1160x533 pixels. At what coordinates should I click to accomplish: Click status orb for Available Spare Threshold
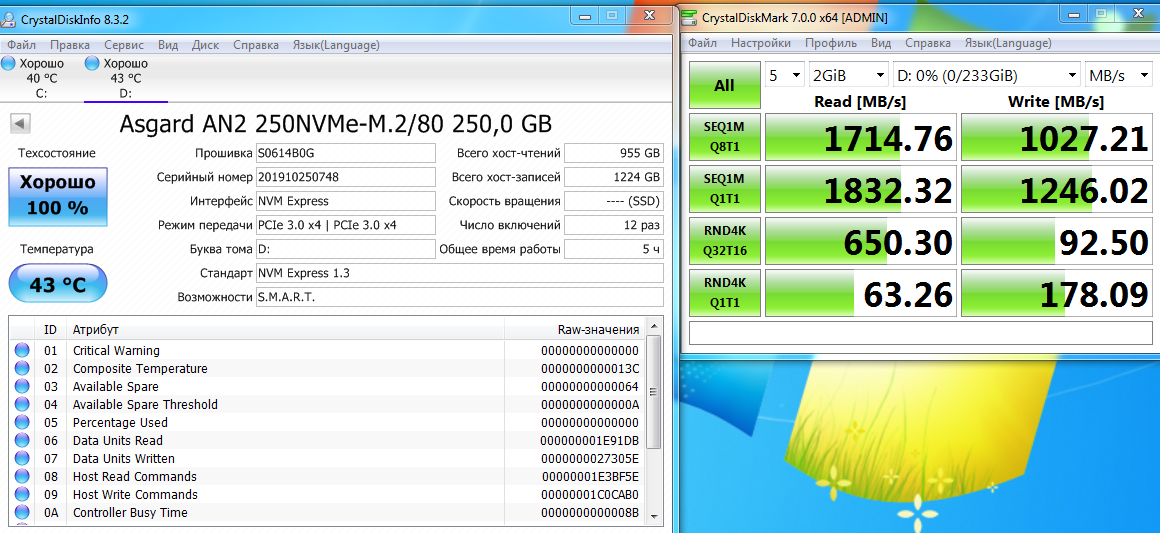21,404
